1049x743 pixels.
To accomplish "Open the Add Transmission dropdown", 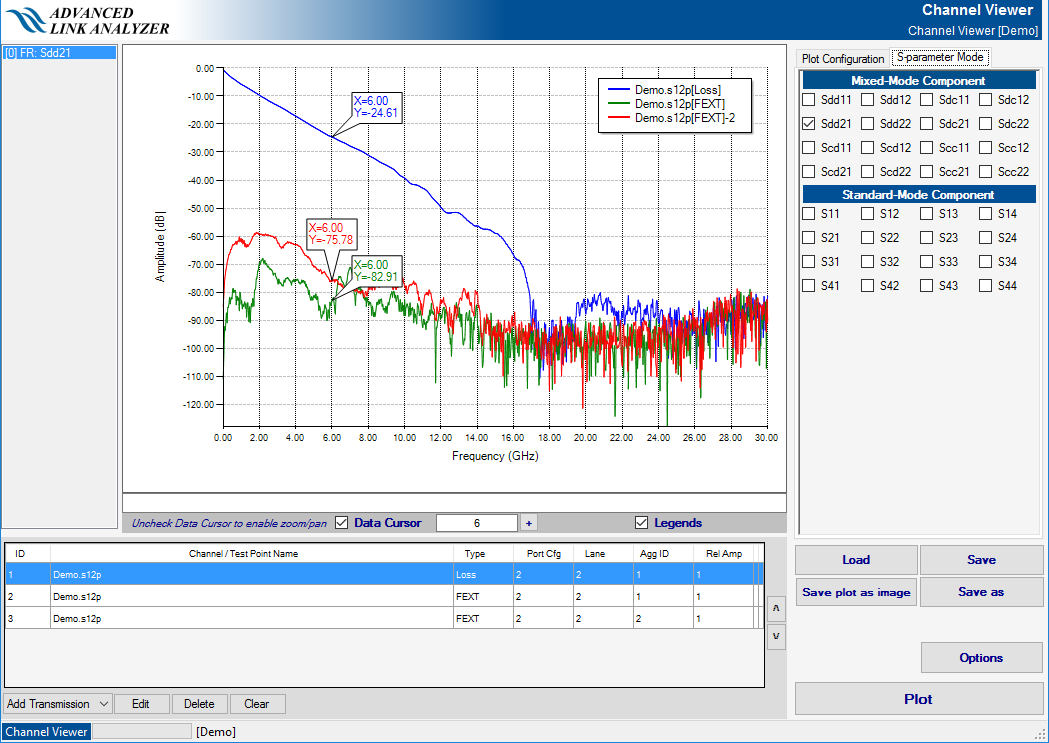I will (58, 704).
